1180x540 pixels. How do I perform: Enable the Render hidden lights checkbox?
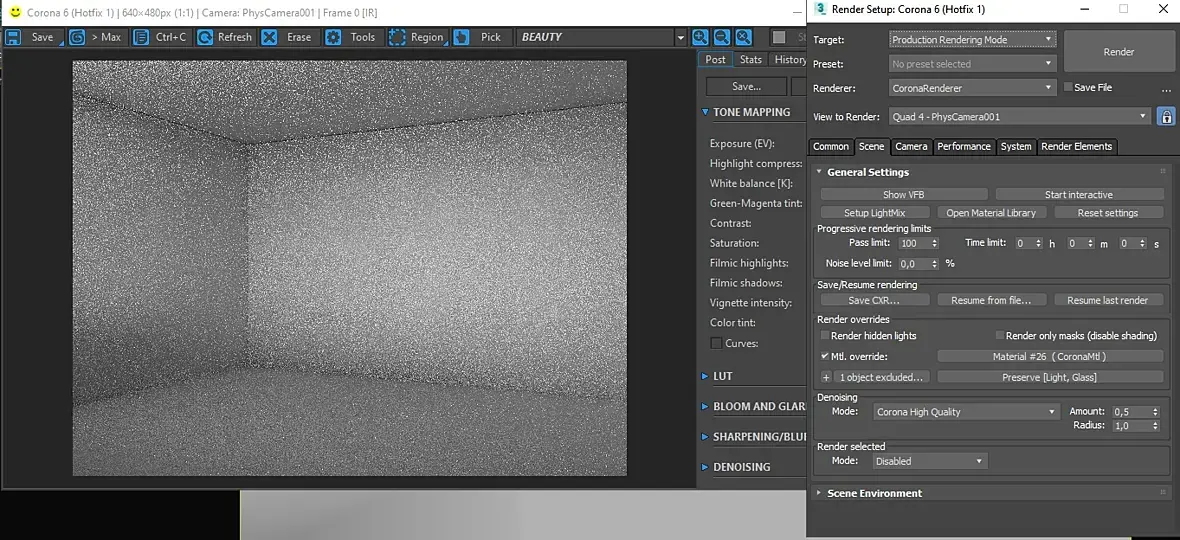(x=825, y=335)
